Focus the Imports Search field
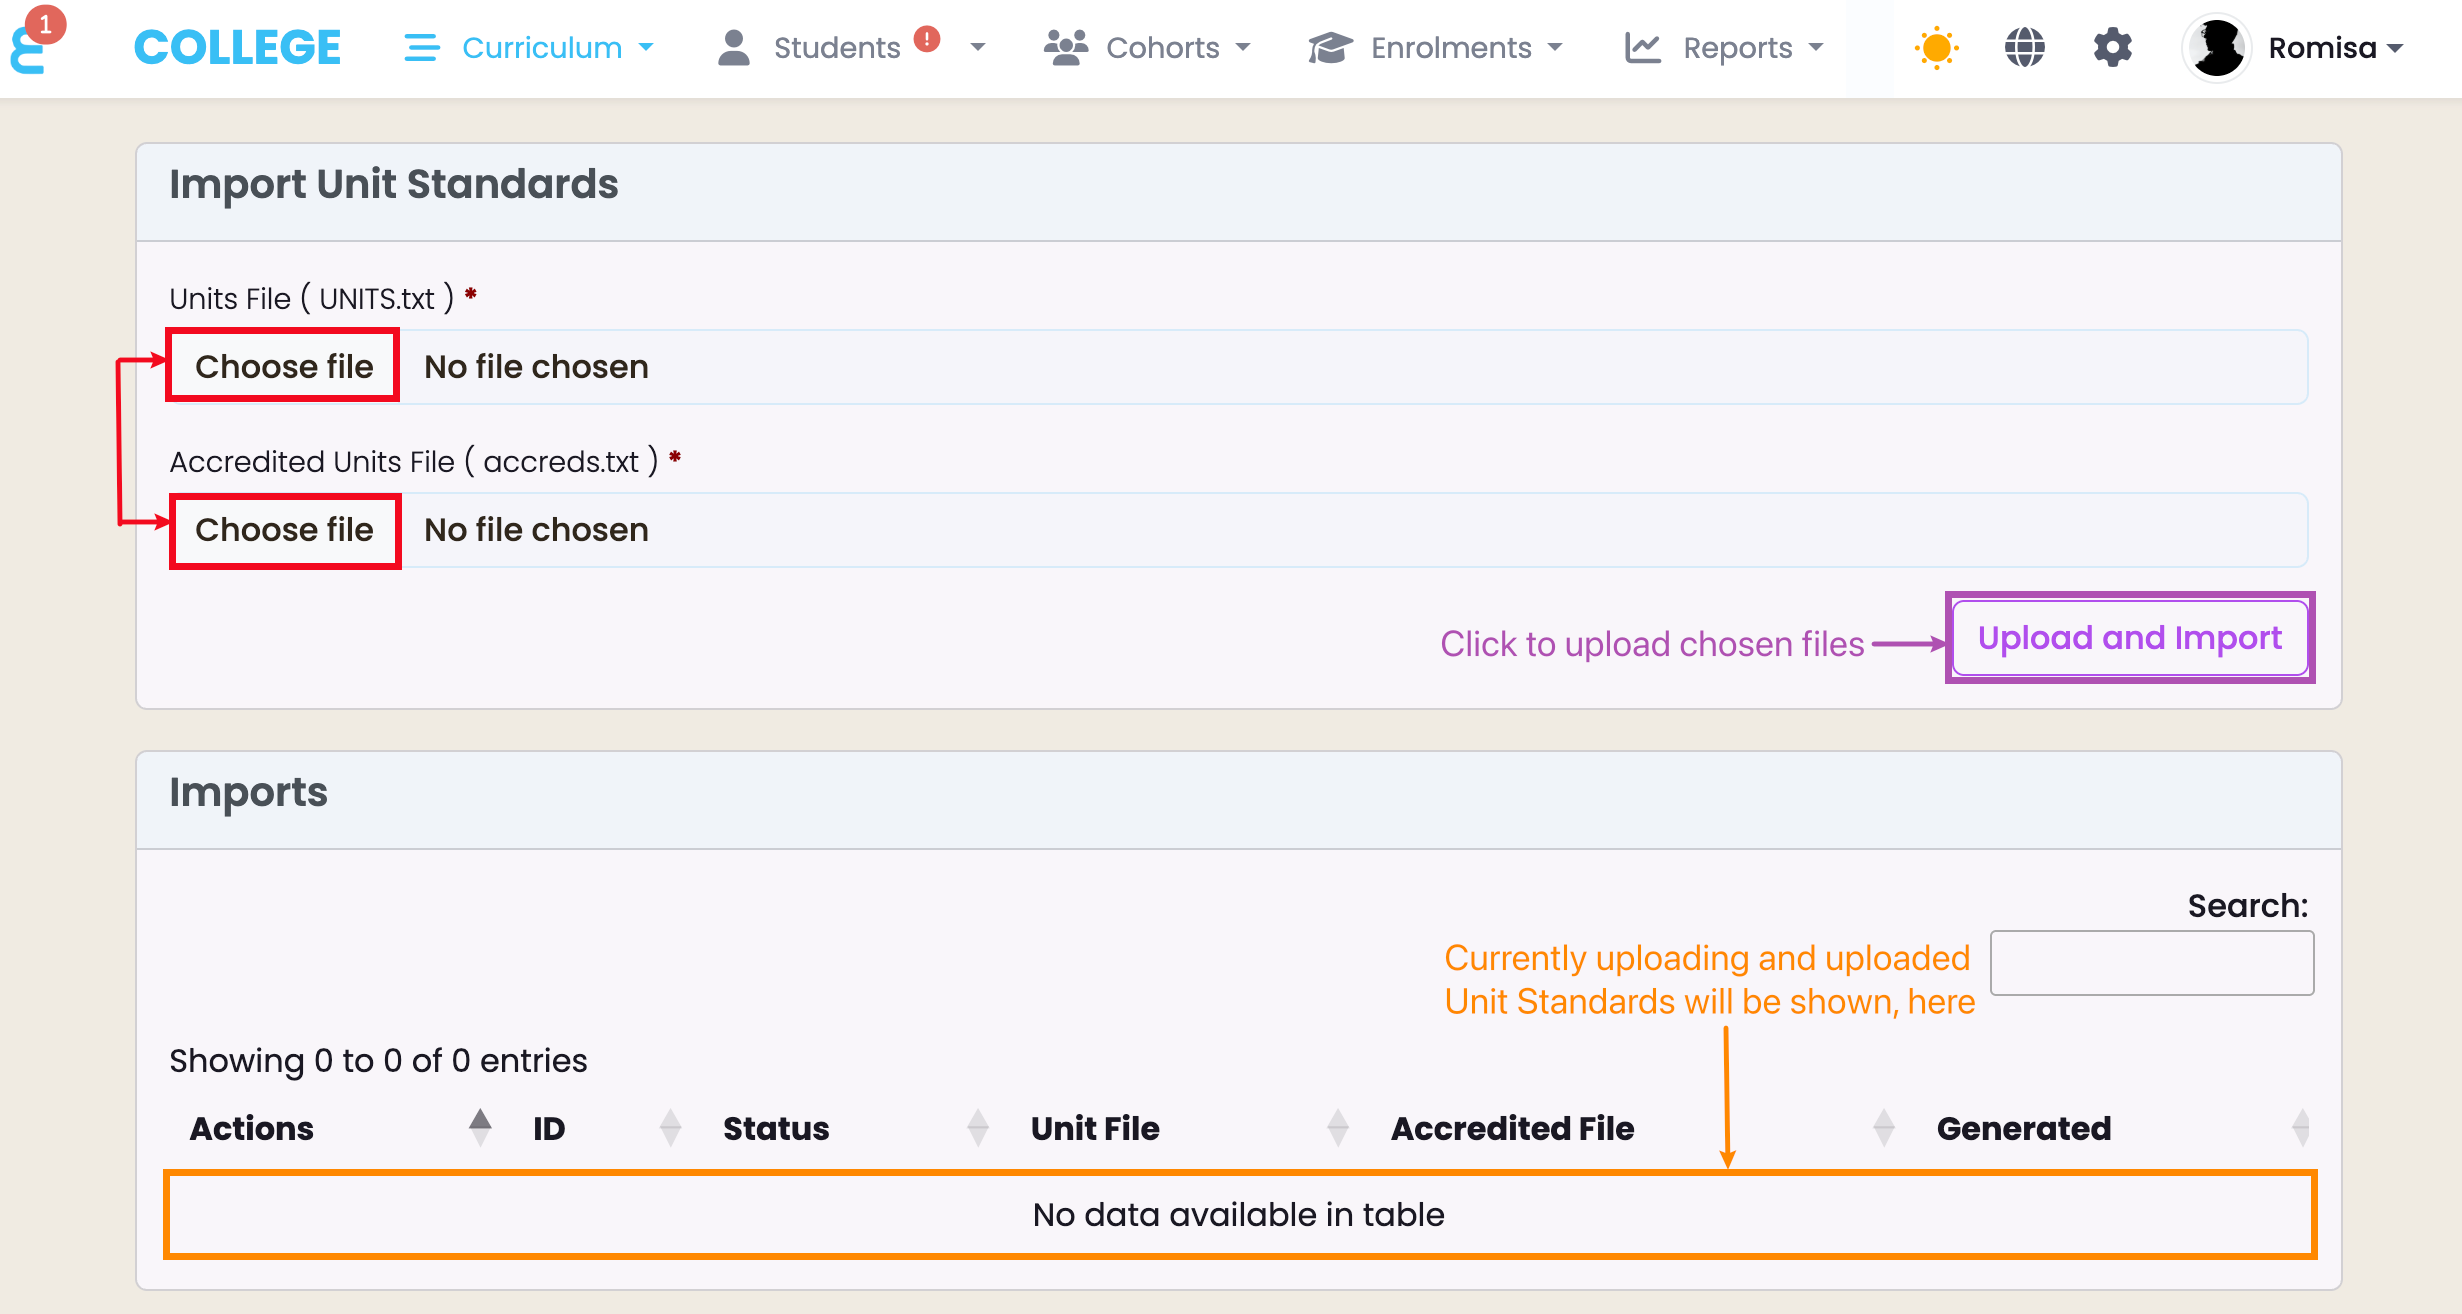 2151,963
